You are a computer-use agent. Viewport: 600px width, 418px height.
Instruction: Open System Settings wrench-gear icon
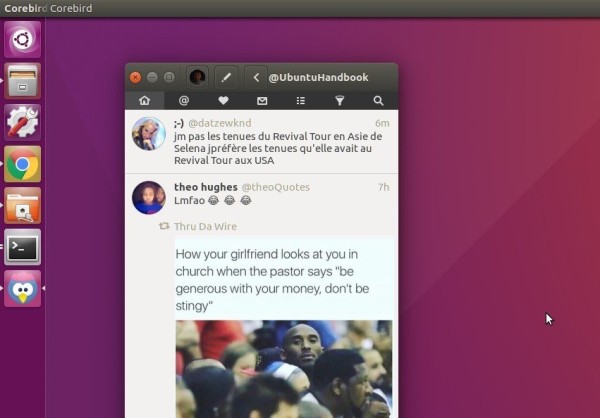click(x=23, y=122)
